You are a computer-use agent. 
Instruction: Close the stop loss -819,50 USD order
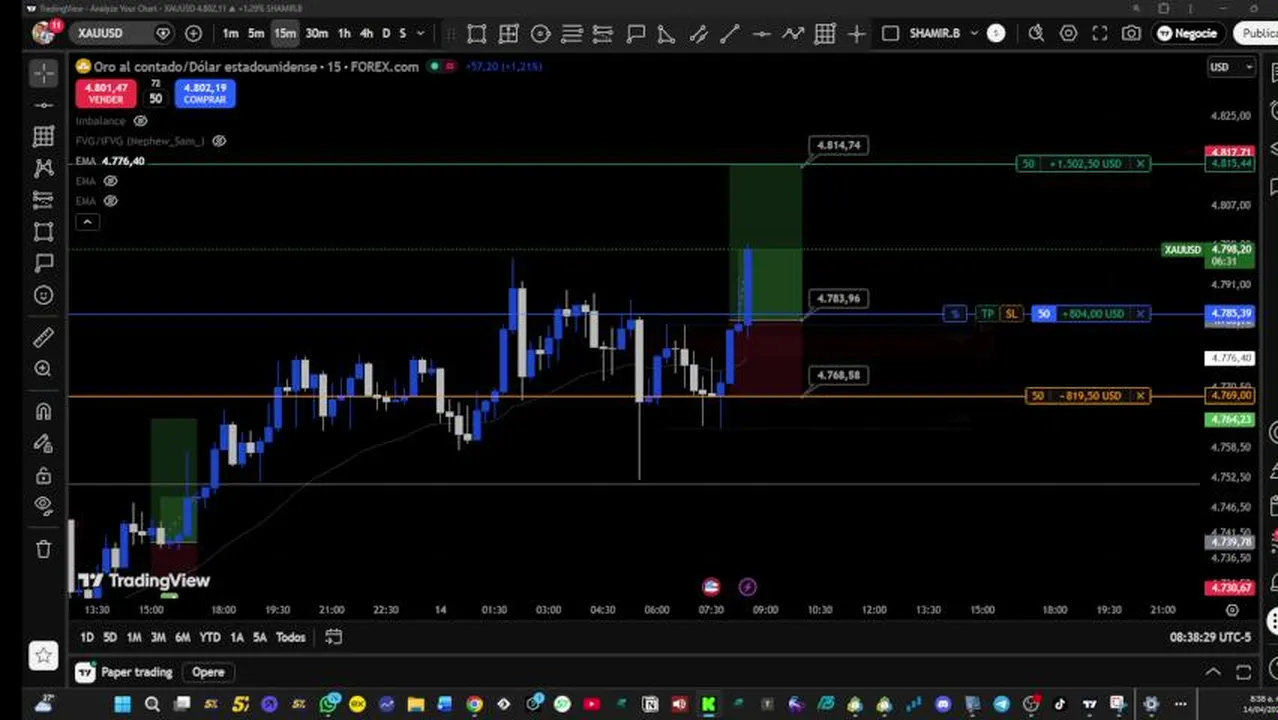(1140, 396)
